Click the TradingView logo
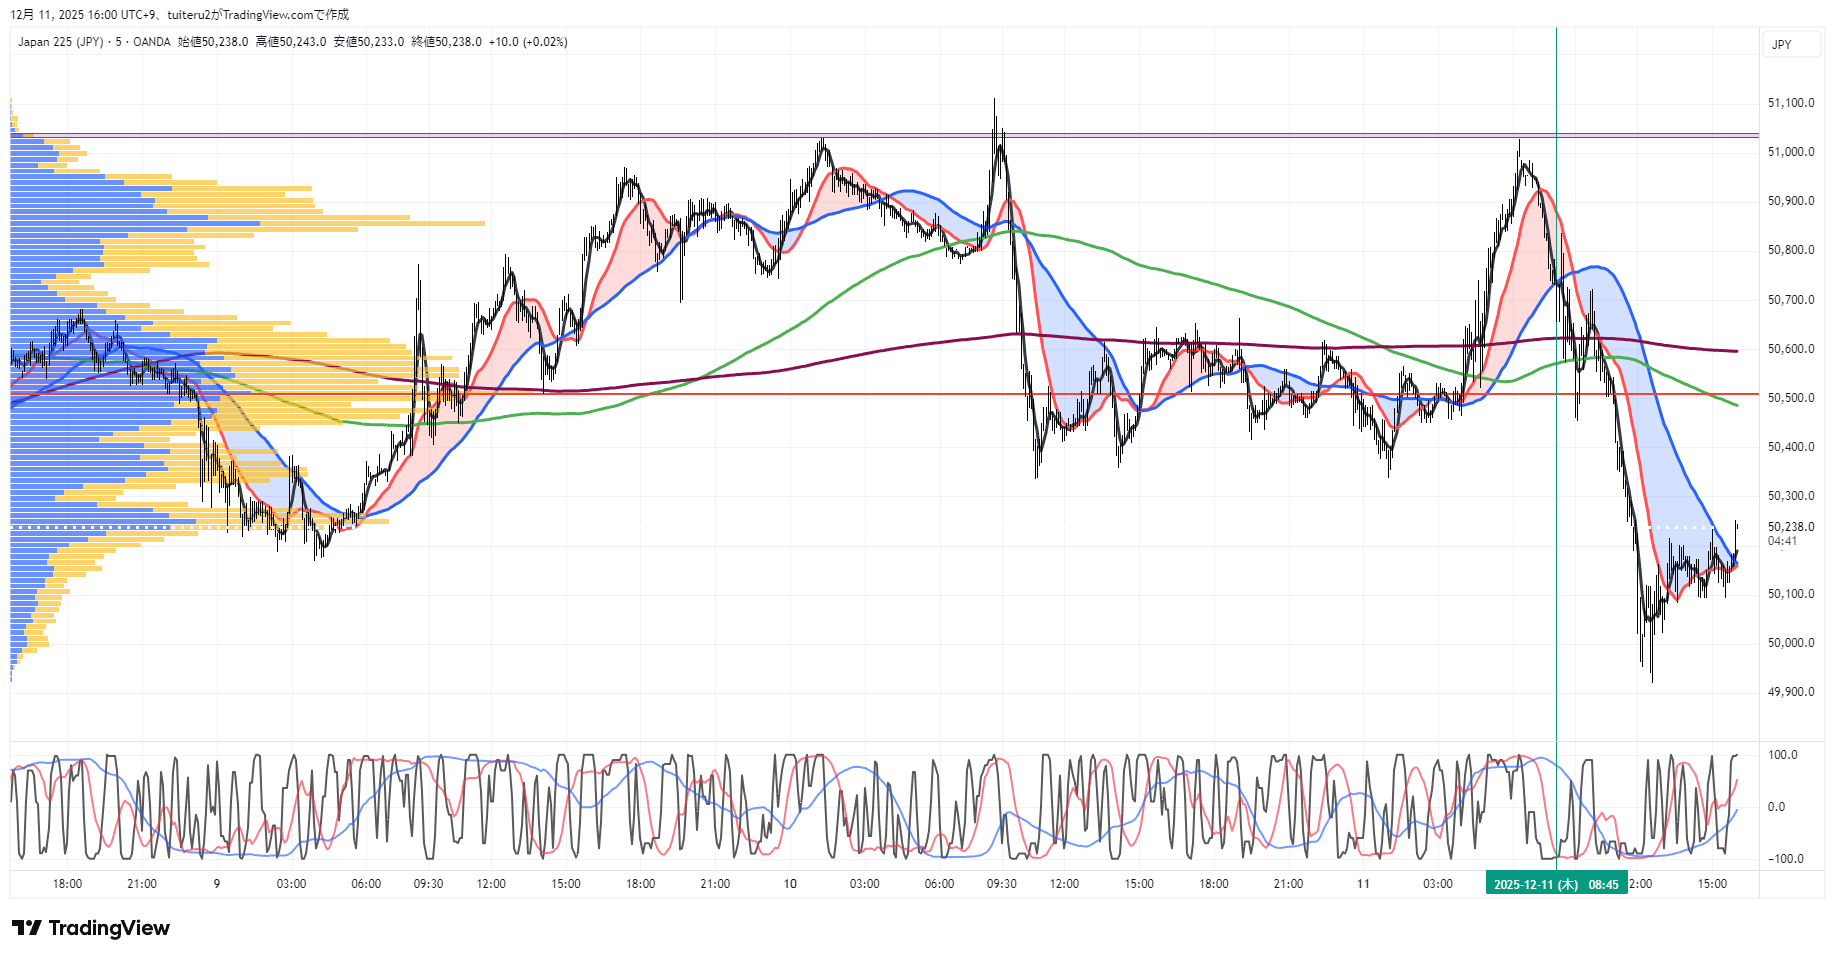Image resolution: width=1835 pixels, height=958 pixels. [91, 928]
